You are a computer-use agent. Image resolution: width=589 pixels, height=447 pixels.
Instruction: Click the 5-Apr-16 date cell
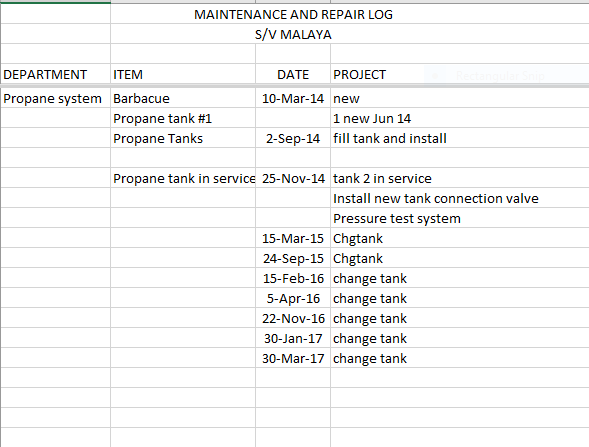pos(293,298)
